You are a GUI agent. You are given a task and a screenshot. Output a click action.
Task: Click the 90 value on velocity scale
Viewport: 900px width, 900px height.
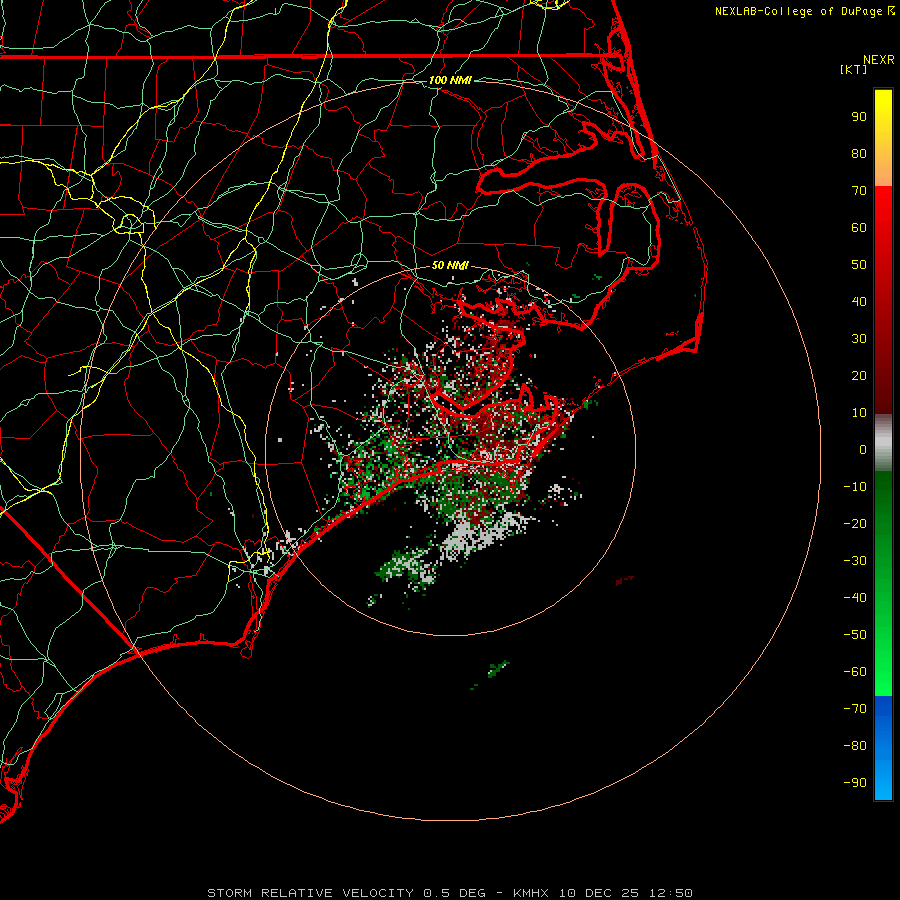click(859, 117)
